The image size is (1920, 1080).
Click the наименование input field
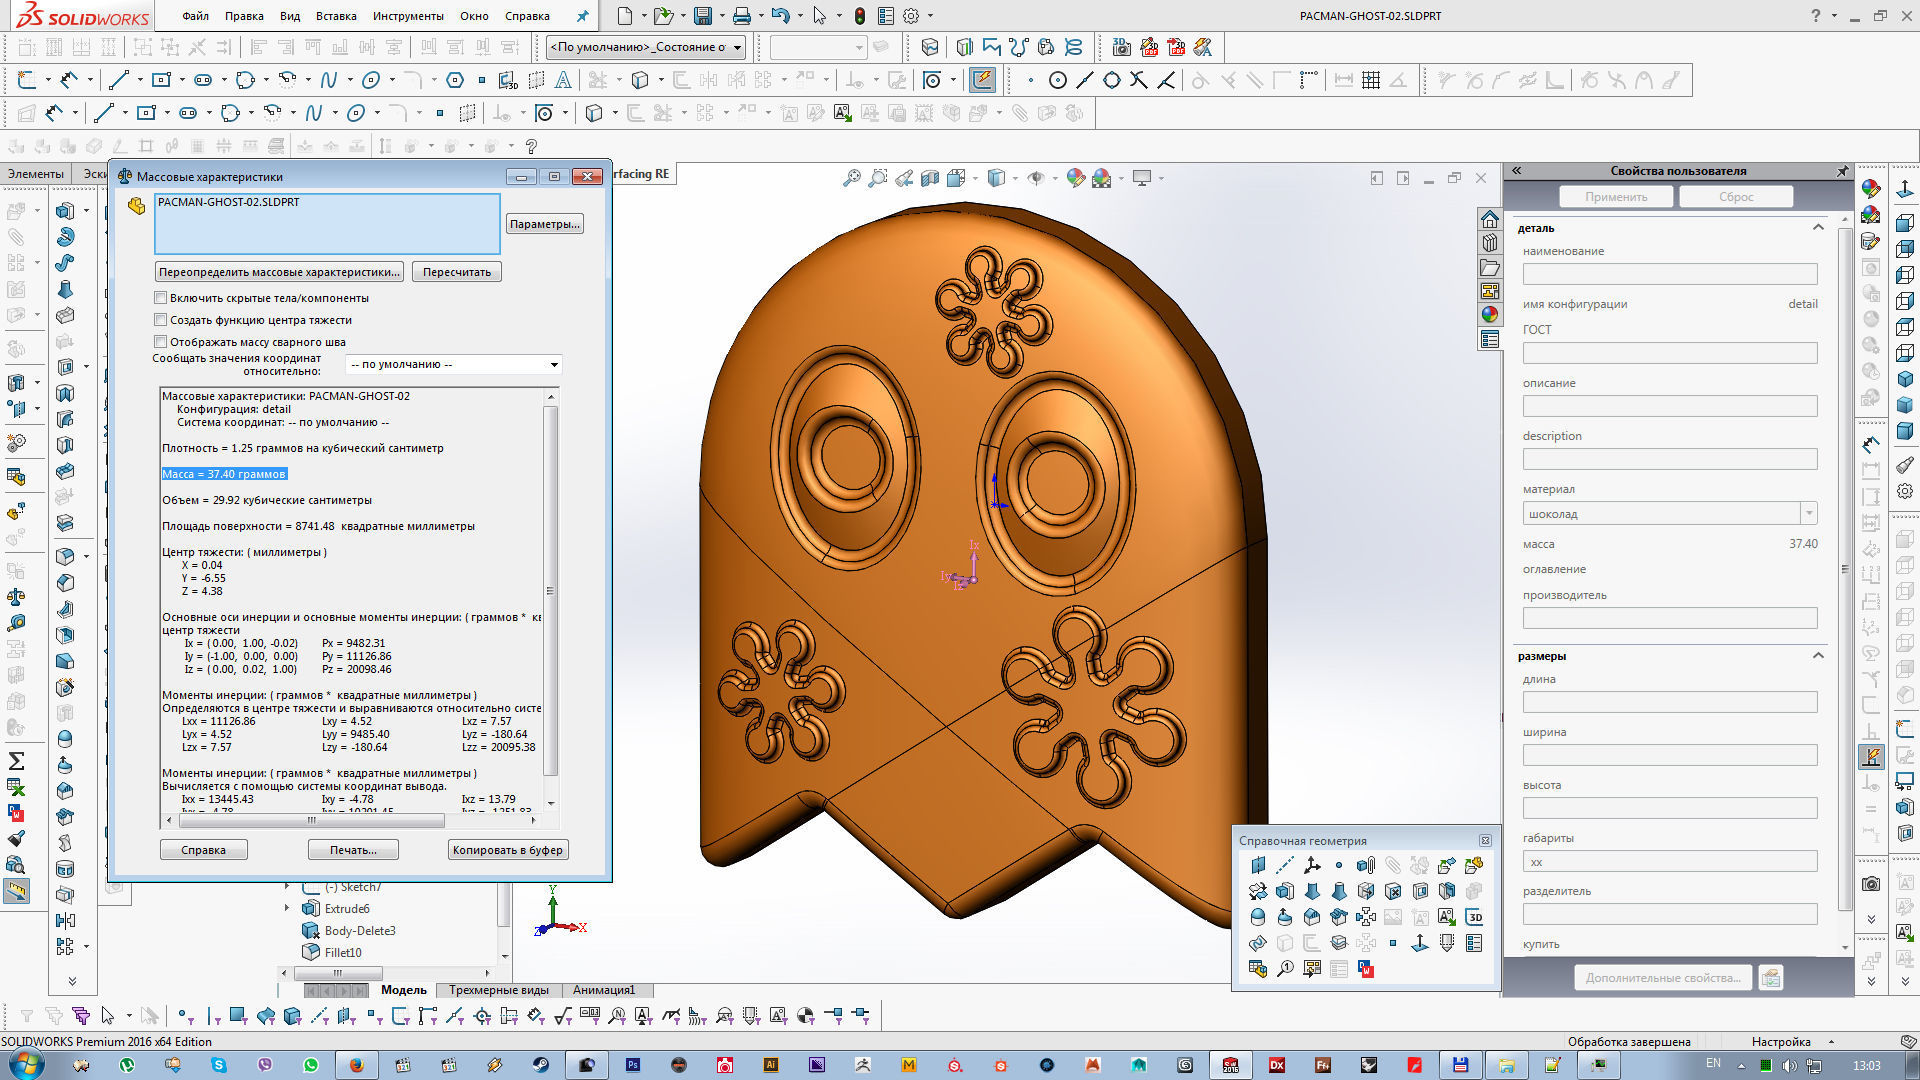(x=1670, y=274)
